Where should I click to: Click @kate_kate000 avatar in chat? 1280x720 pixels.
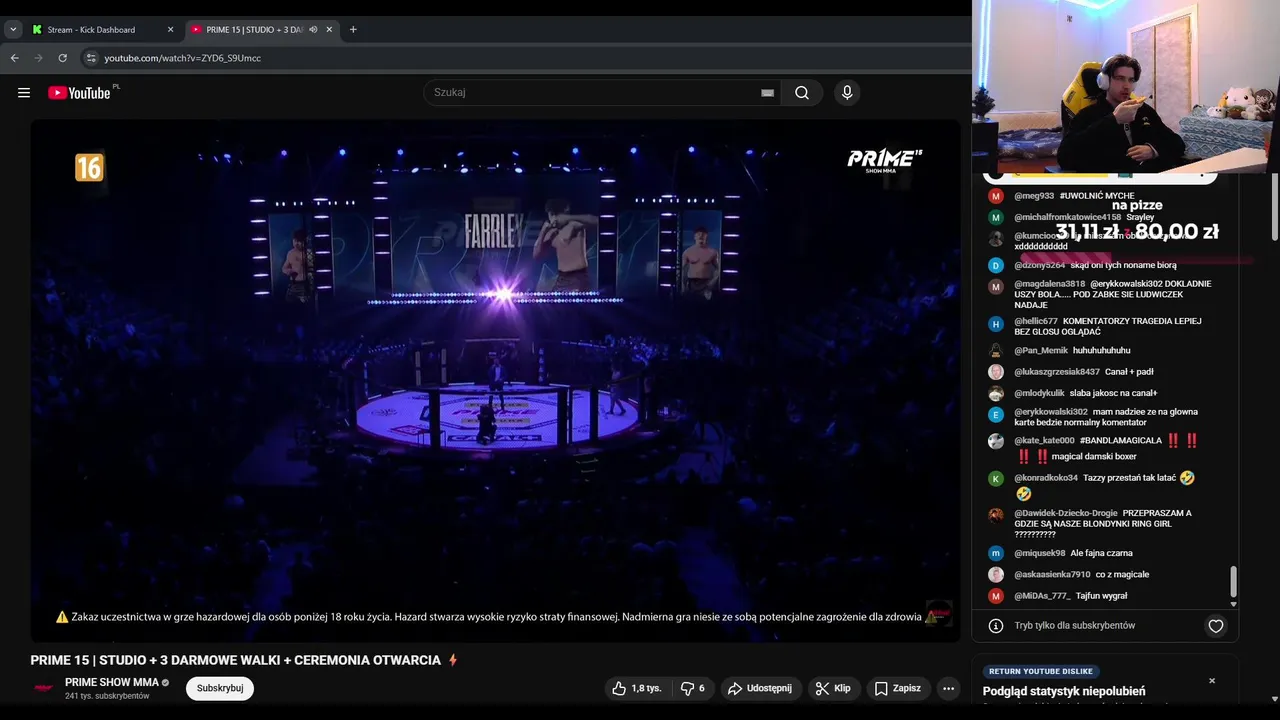click(x=996, y=441)
